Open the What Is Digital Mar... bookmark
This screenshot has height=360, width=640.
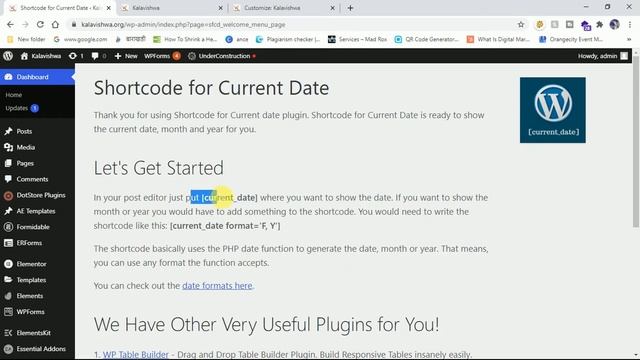pyautogui.click(x=498, y=39)
